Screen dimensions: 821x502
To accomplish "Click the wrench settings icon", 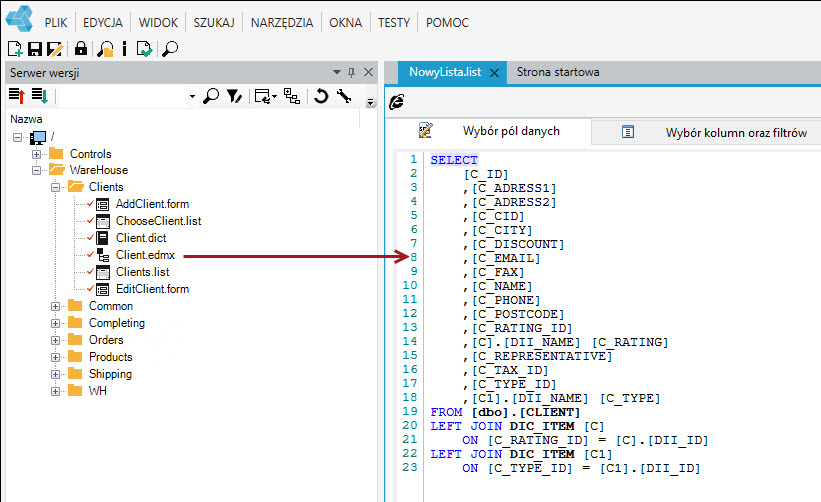I will coord(344,96).
